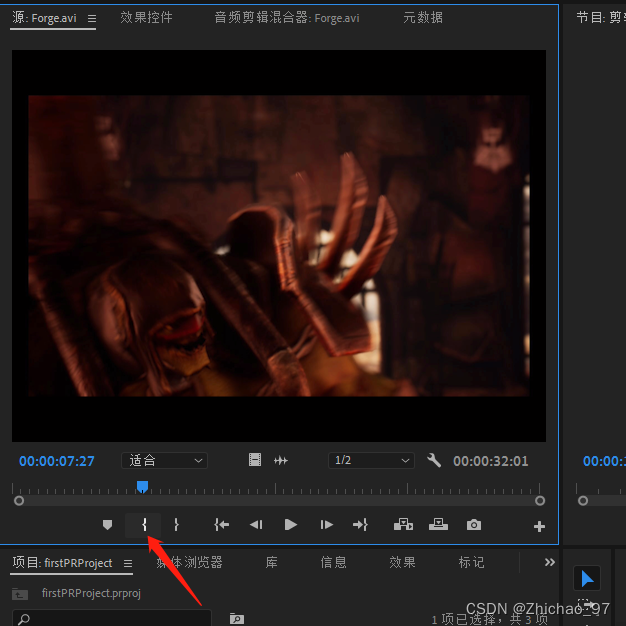Click Drag Audio Only waveform icon

click(281, 460)
